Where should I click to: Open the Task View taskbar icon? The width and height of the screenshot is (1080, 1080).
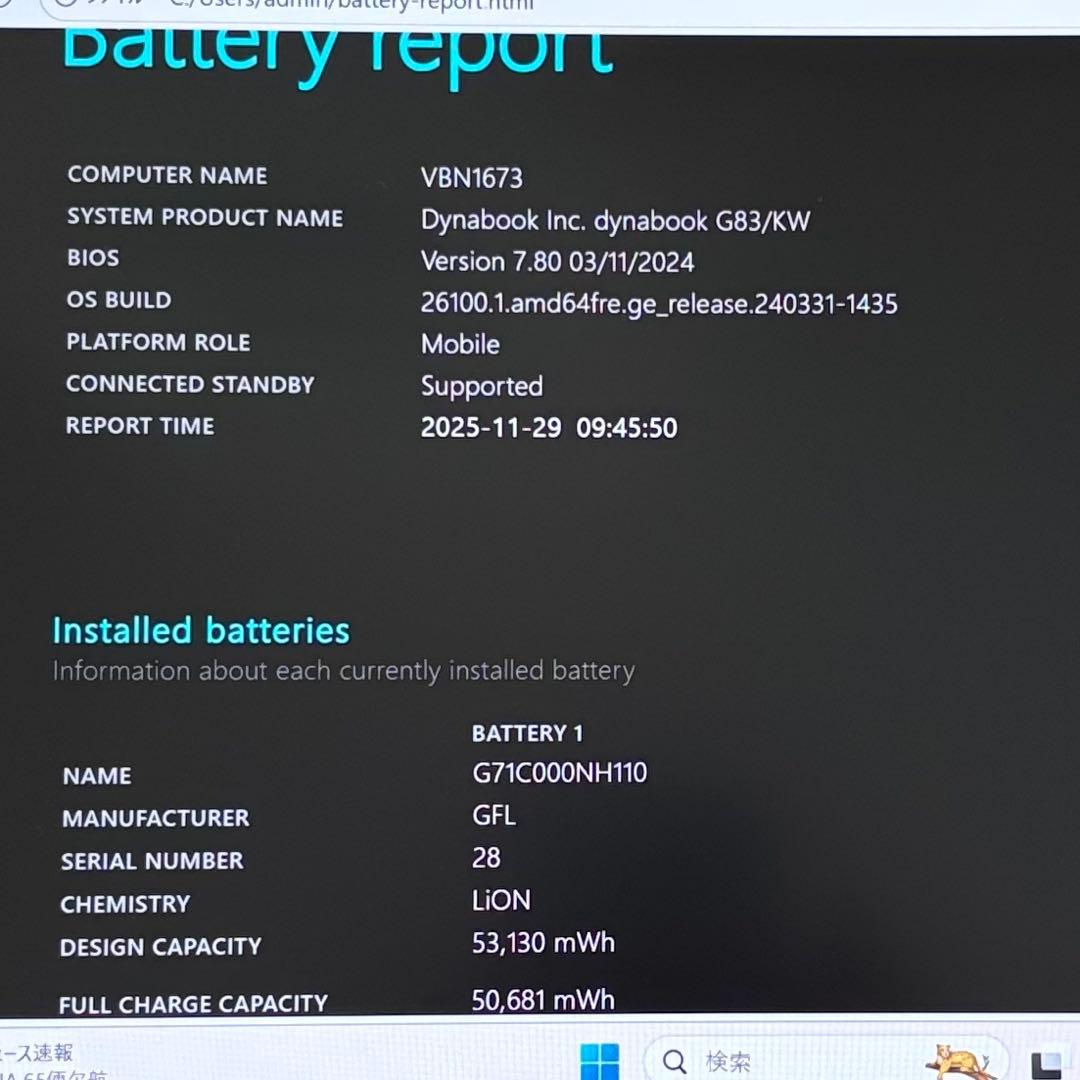pos(1046,1066)
